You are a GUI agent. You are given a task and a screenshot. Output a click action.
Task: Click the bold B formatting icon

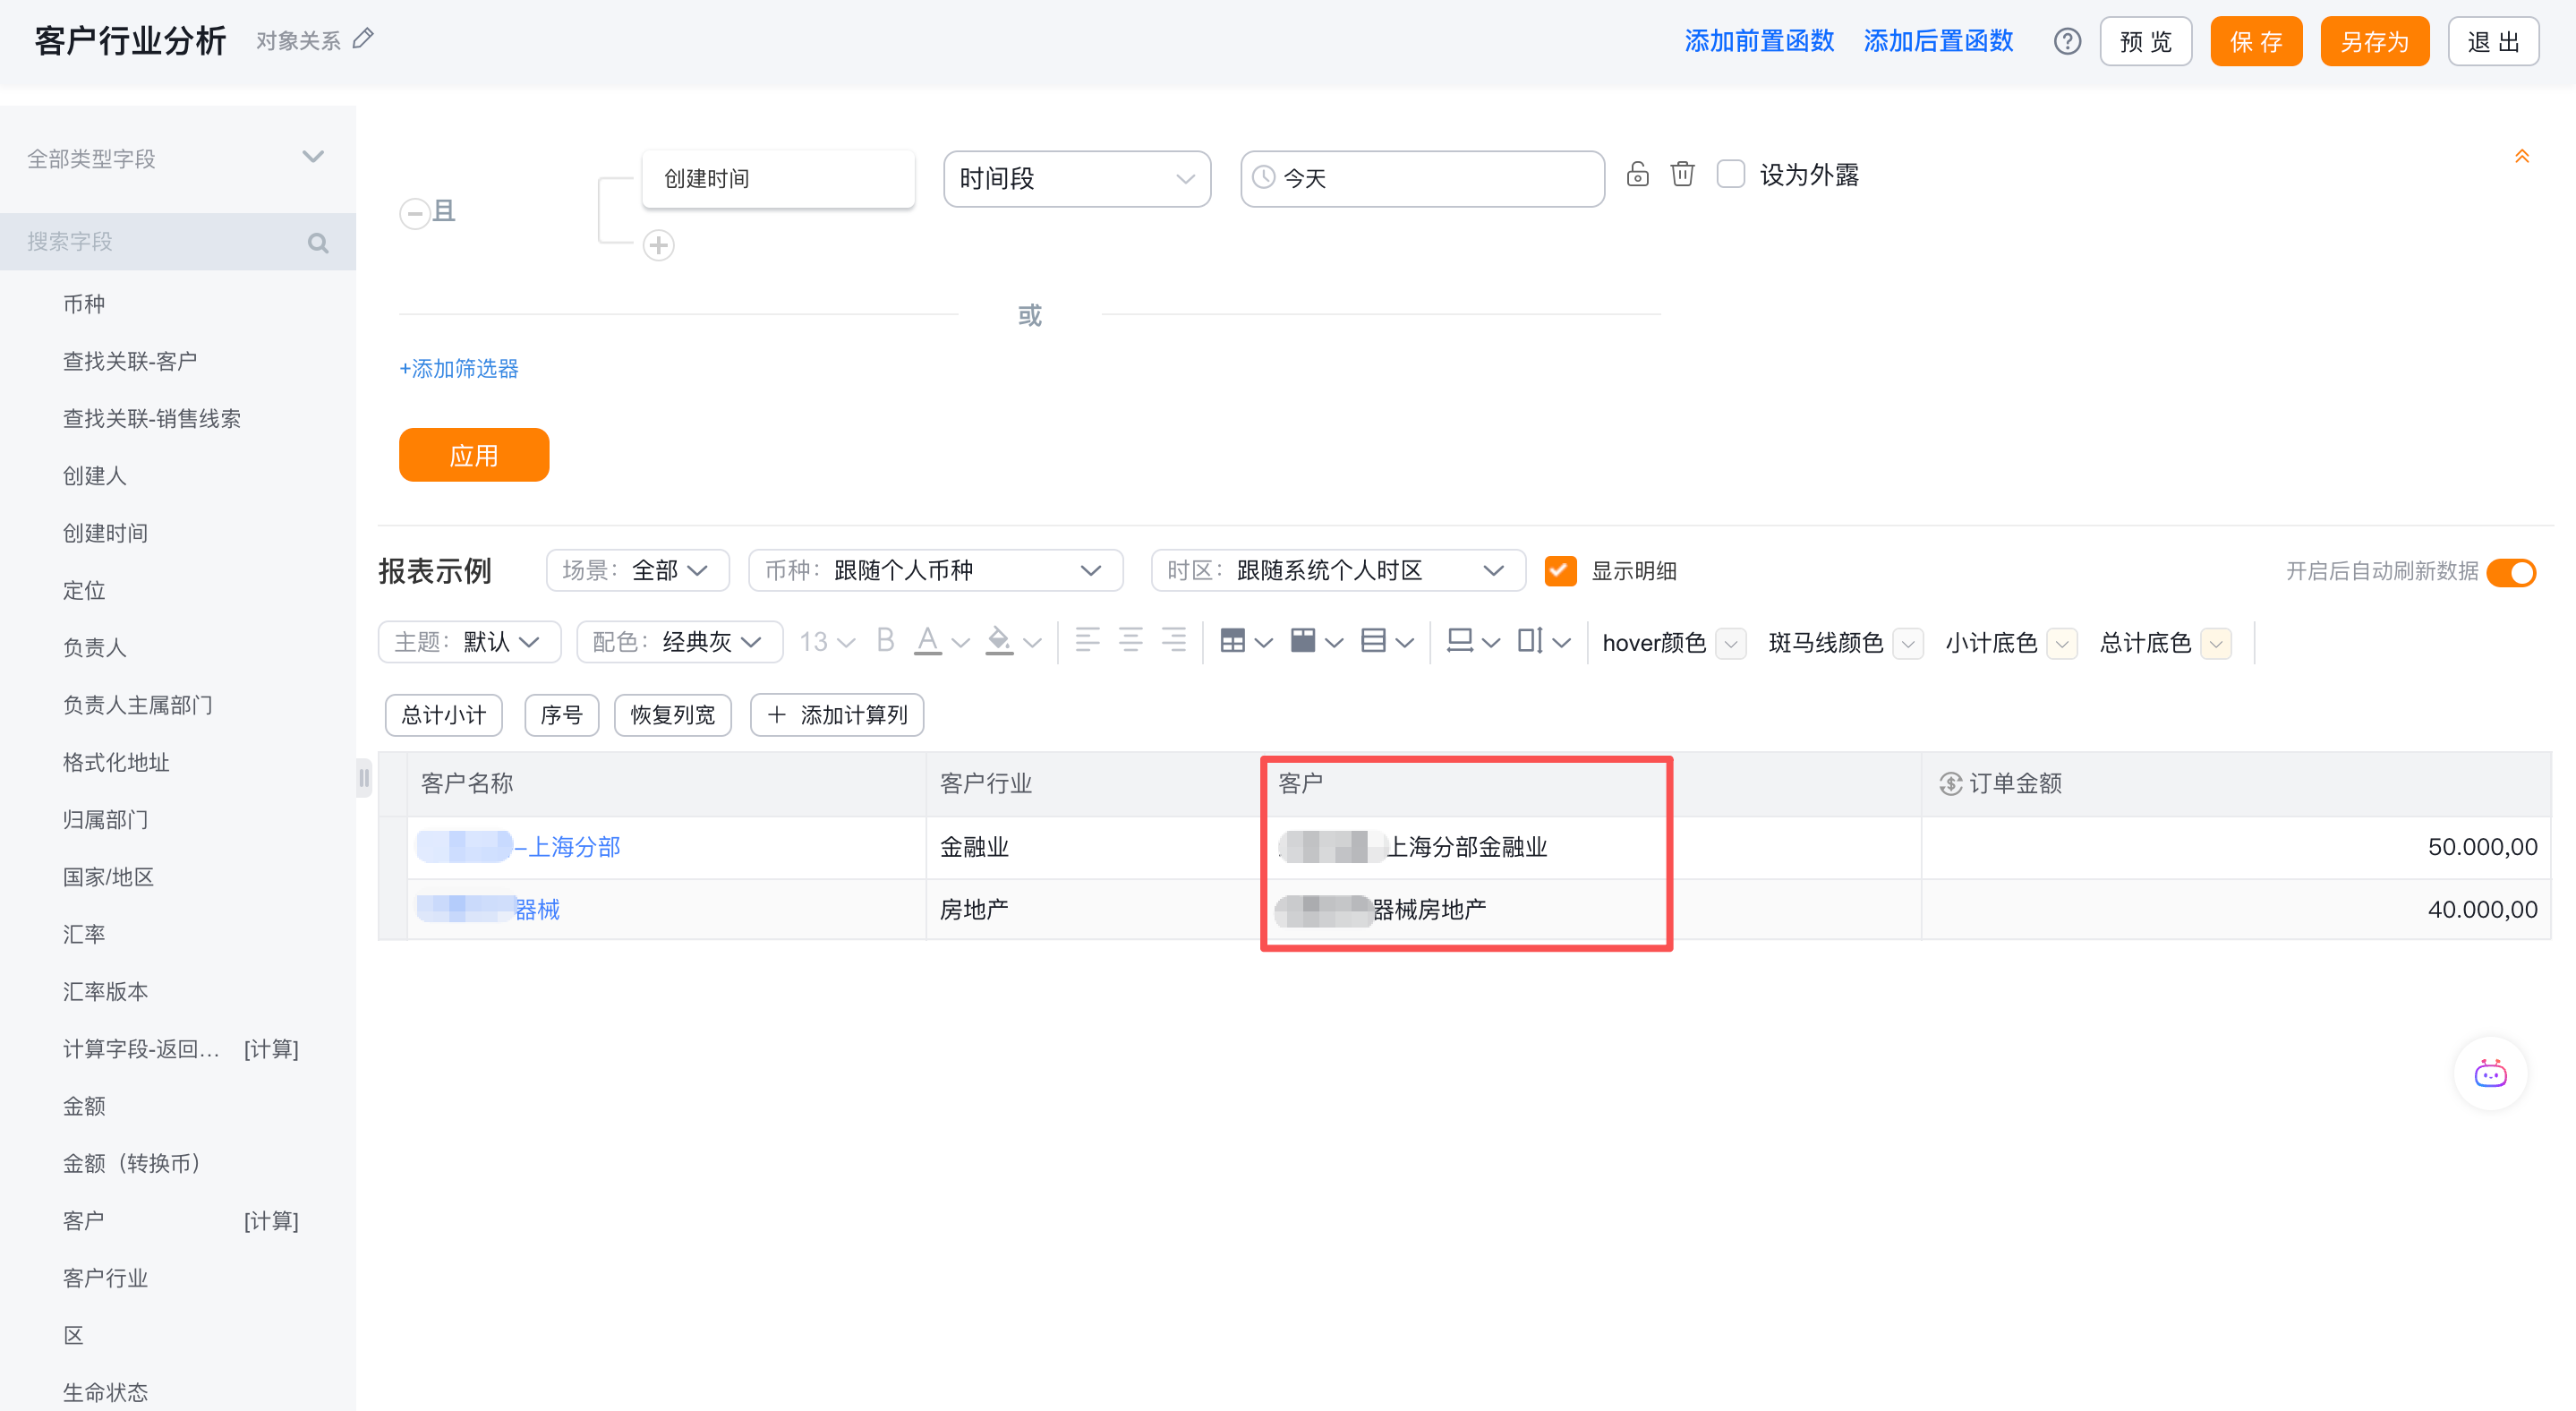click(885, 641)
